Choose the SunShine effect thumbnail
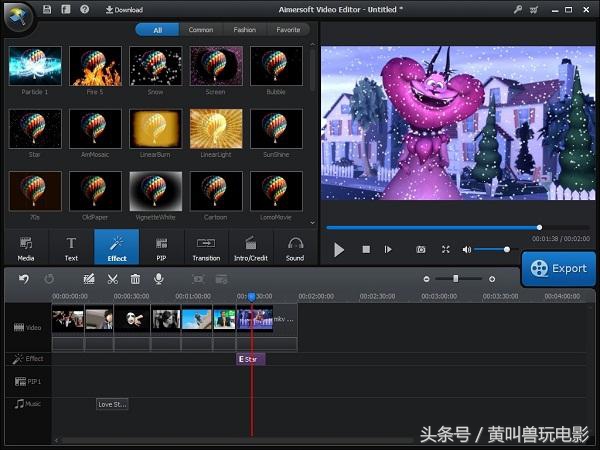 tap(276, 129)
